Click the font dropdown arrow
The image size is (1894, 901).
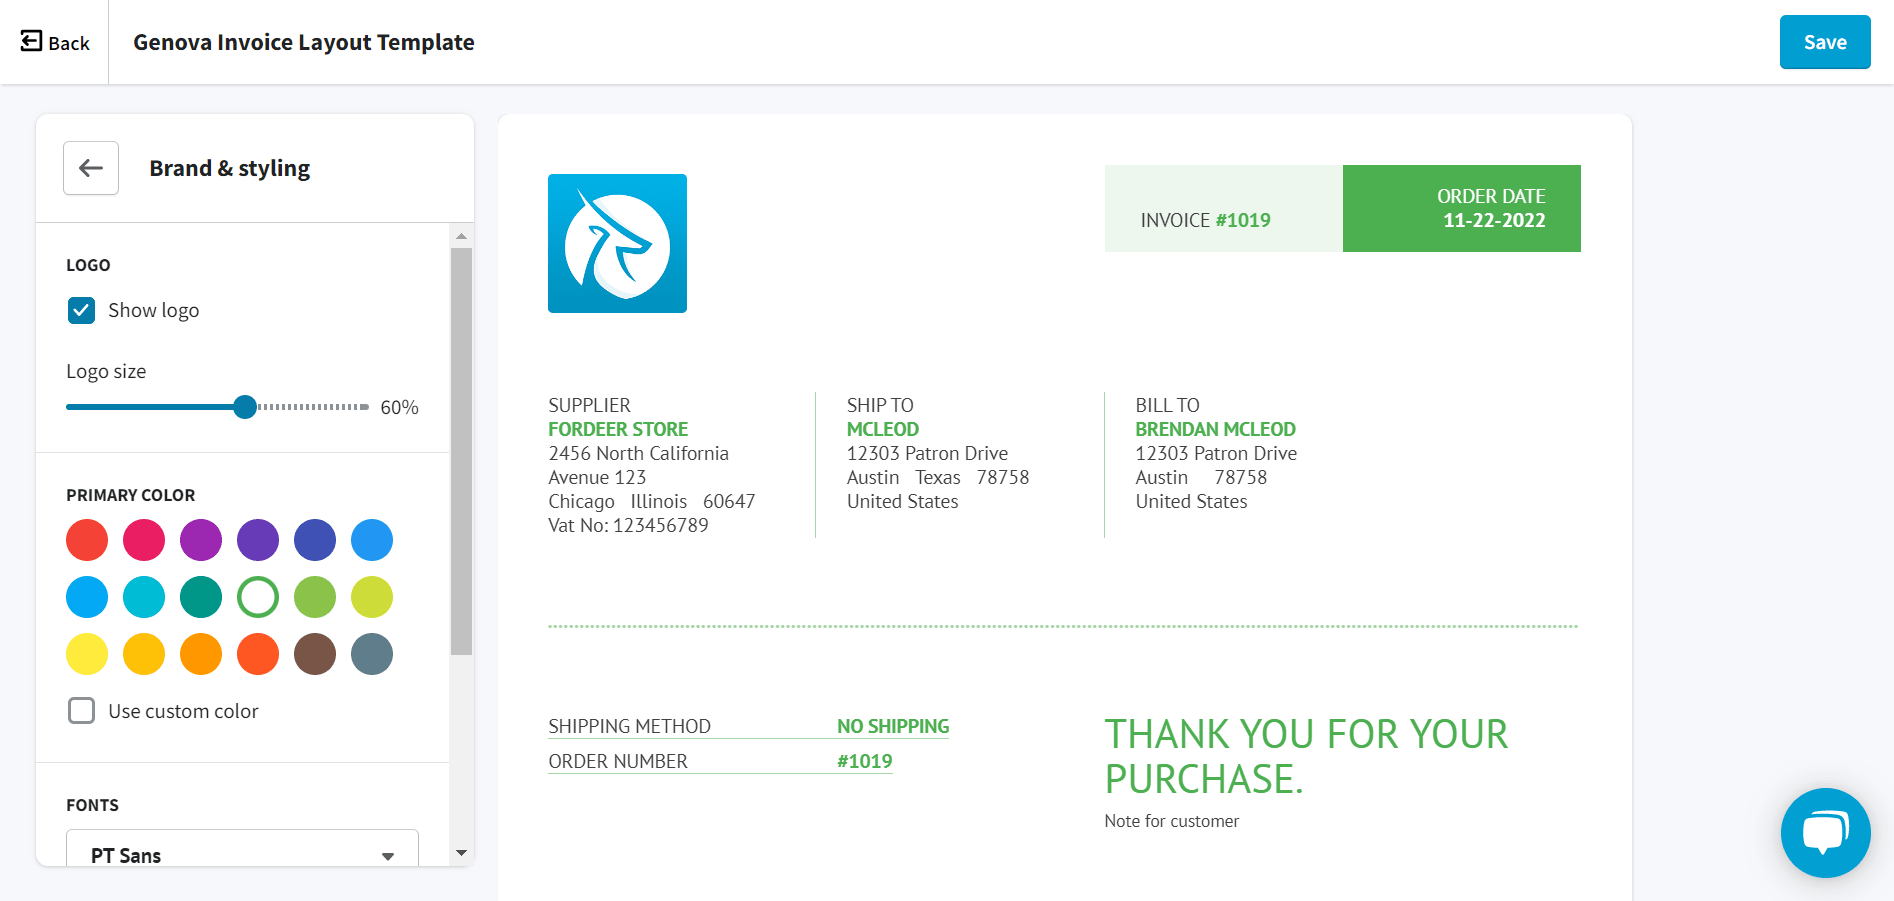[x=388, y=856]
